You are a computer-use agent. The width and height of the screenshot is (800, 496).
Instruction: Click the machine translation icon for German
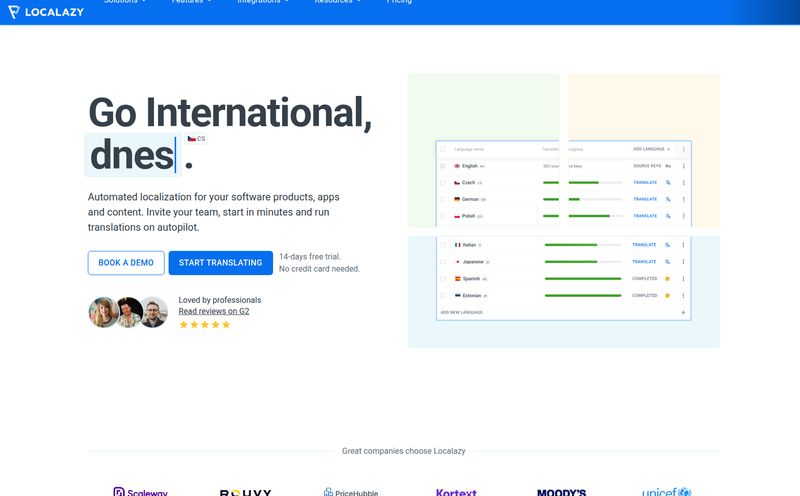tap(668, 200)
